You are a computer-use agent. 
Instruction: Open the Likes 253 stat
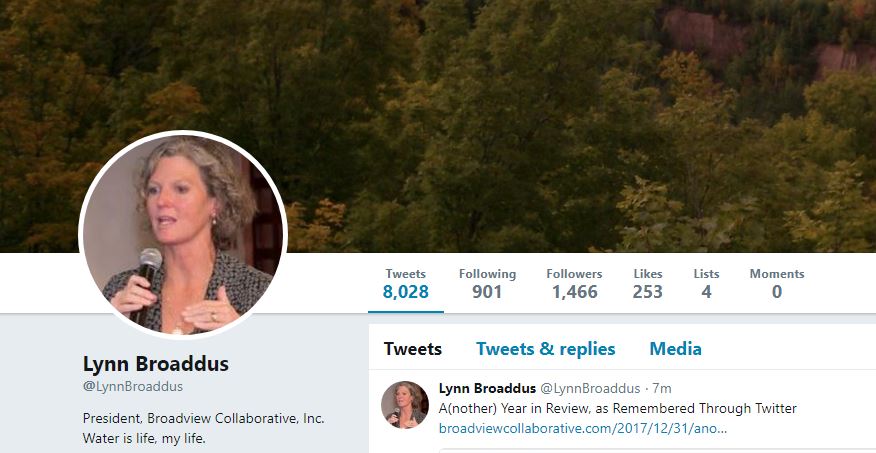[x=648, y=283]
